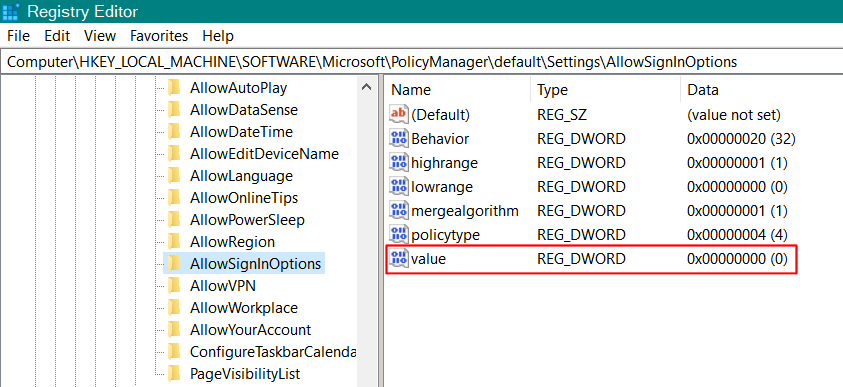
Task: Click the Behavior DWORD value icon
Action: 399,139
